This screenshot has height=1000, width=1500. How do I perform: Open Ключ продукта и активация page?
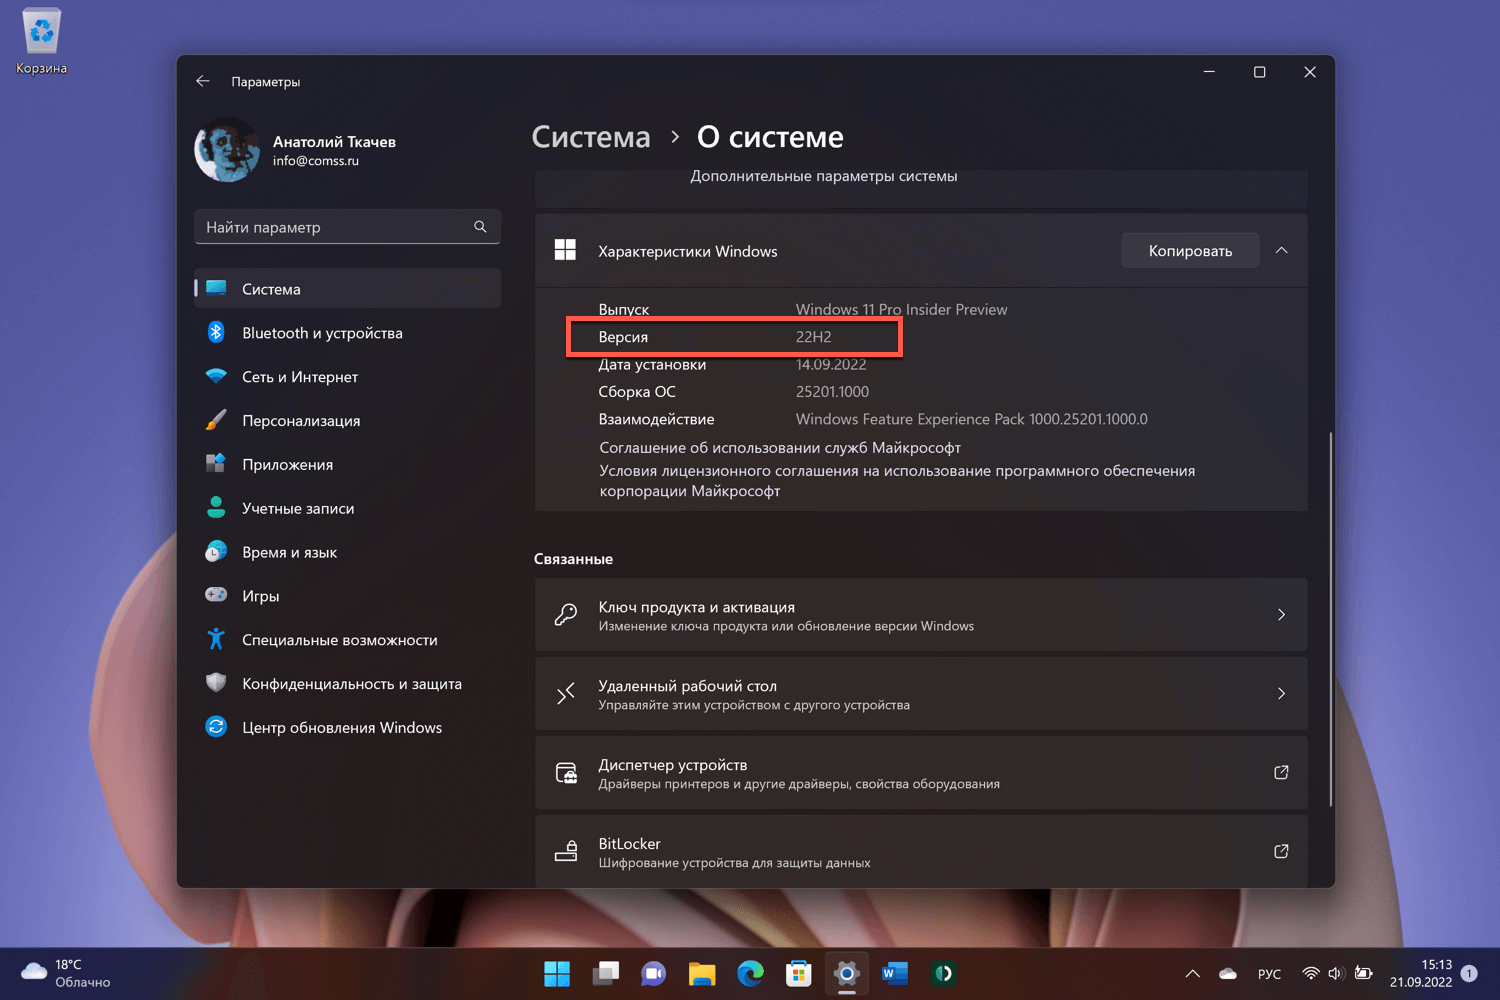(x=920, y=615)
